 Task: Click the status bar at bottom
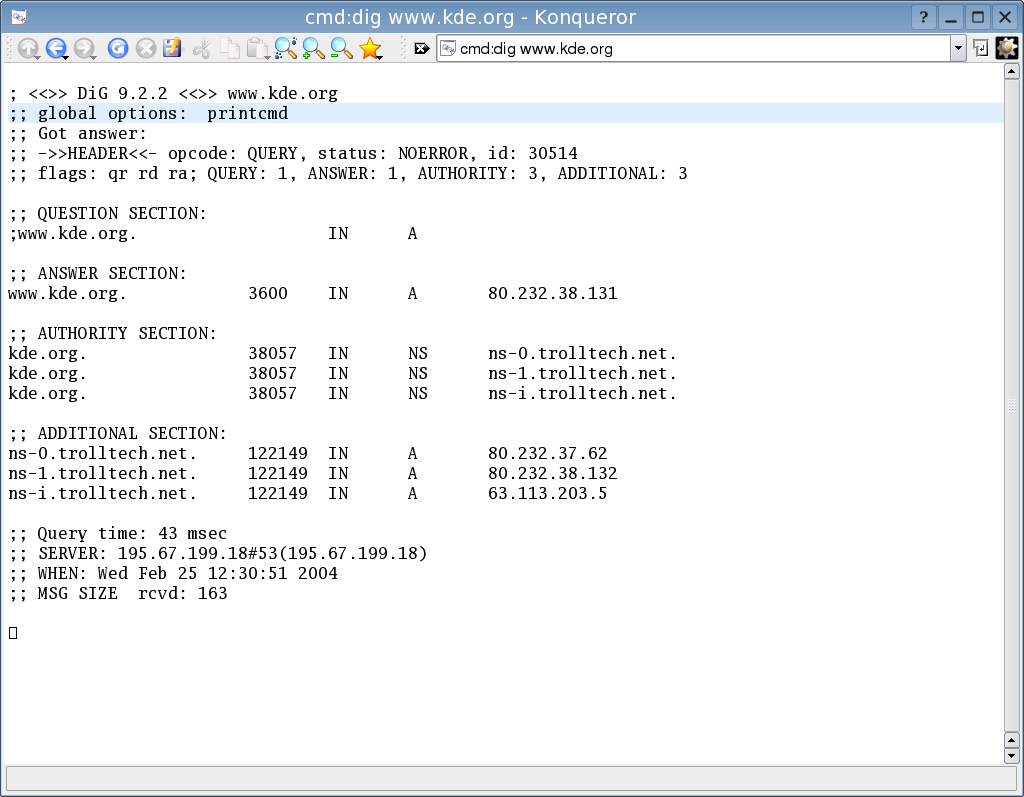[511, 779]
